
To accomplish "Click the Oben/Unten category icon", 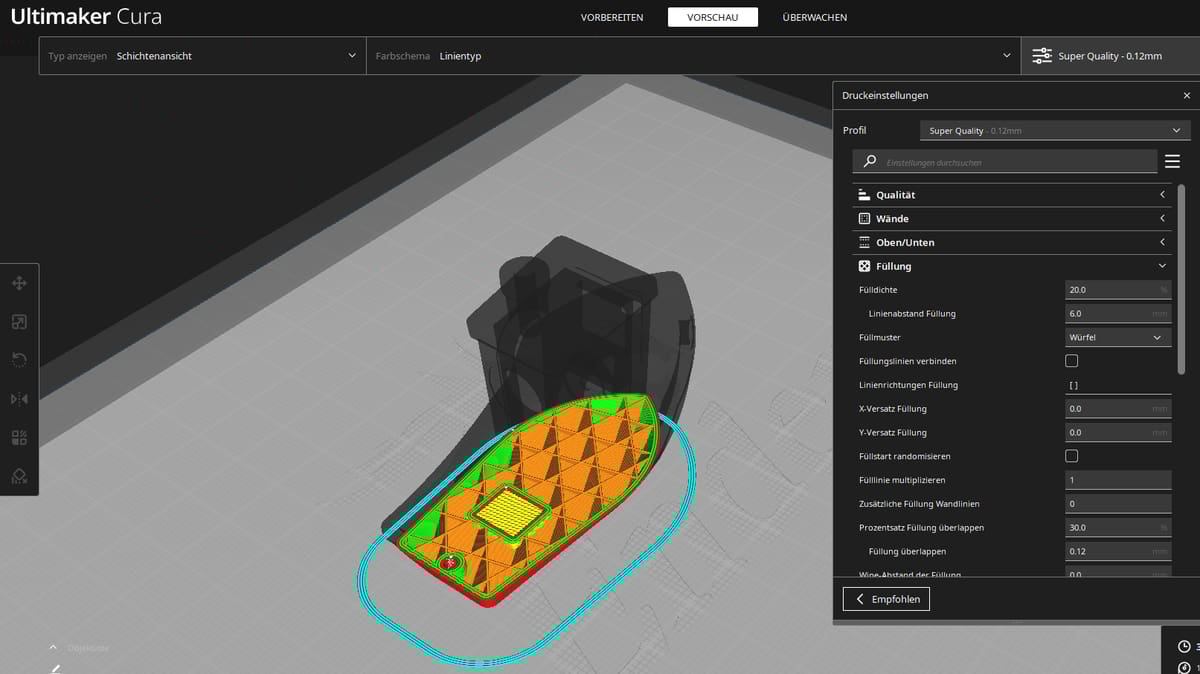I will click(864, 242).
